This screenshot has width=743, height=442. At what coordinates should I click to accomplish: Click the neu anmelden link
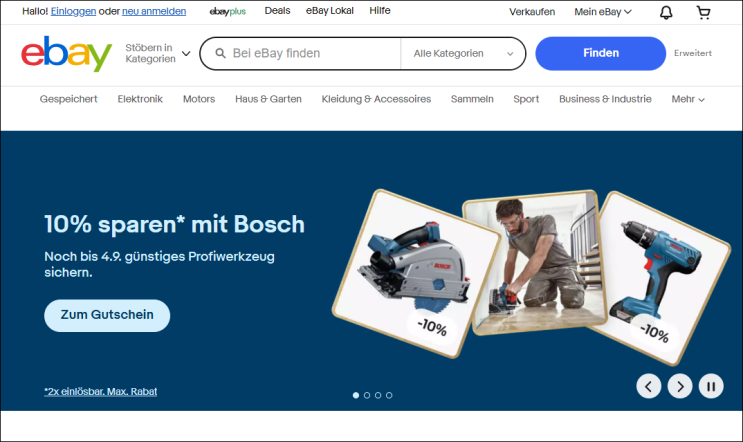tap(154, 11)
